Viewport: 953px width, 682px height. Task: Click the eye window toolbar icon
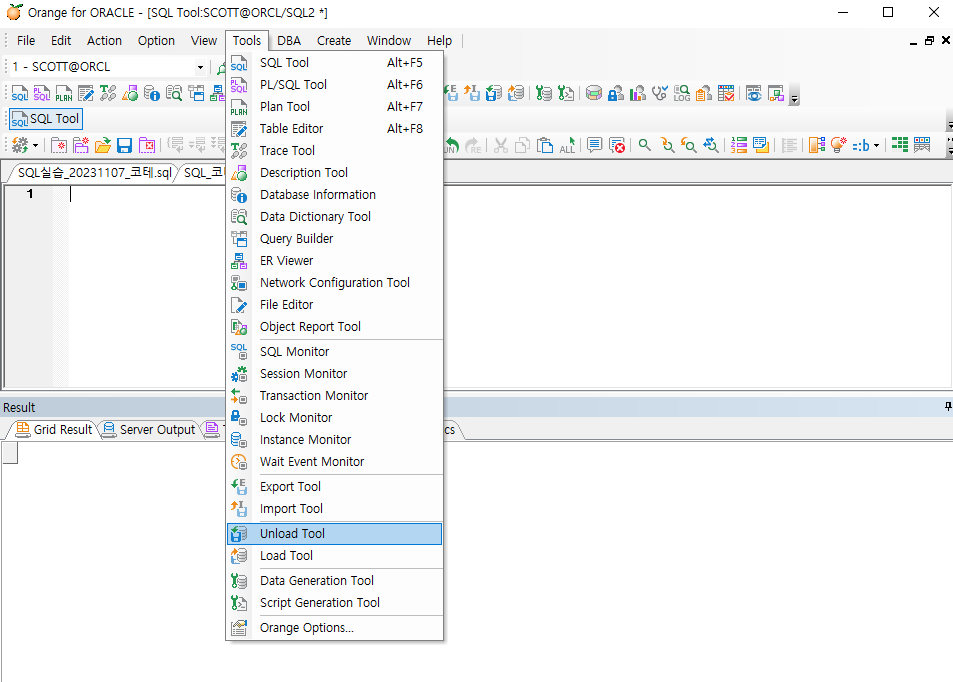754,93
